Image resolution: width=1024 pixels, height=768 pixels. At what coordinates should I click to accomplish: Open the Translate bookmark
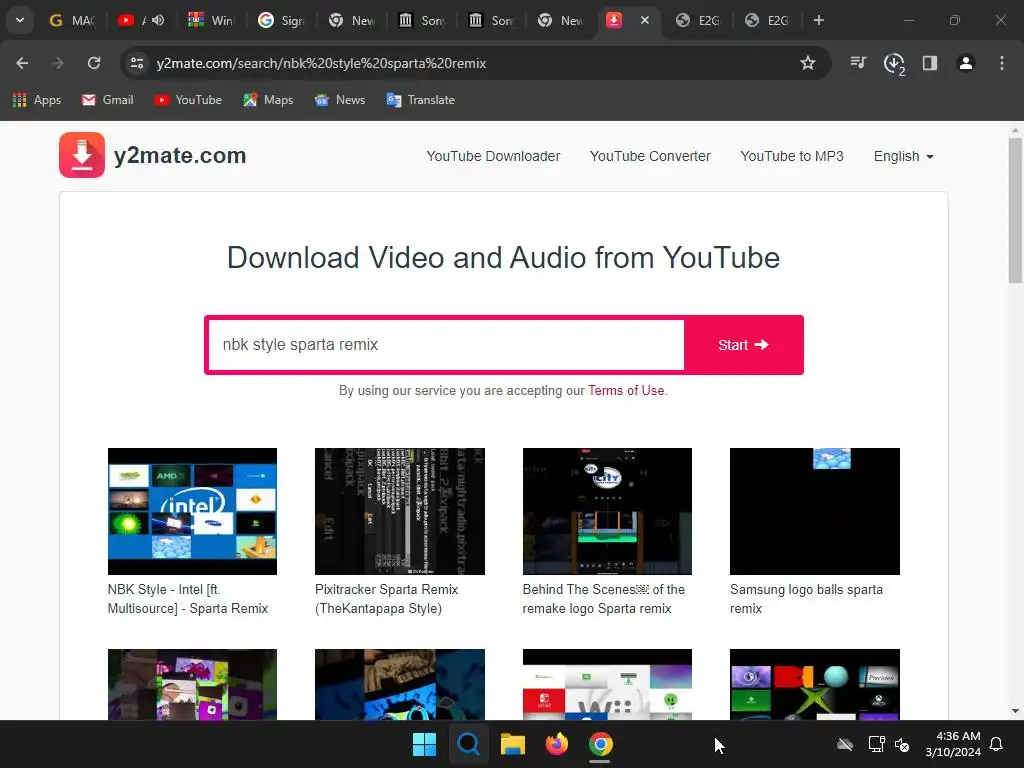tap(421, 100)
